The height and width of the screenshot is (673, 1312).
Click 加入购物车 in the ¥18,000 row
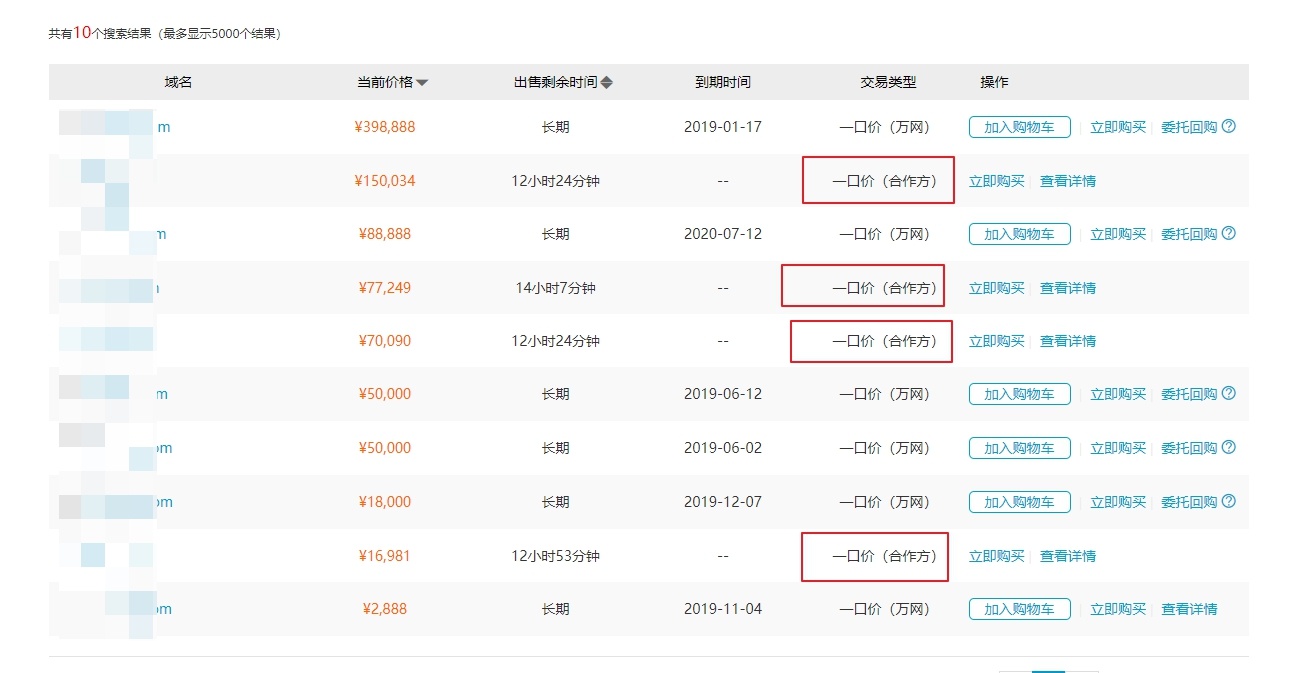click(x=1019, y=502)
